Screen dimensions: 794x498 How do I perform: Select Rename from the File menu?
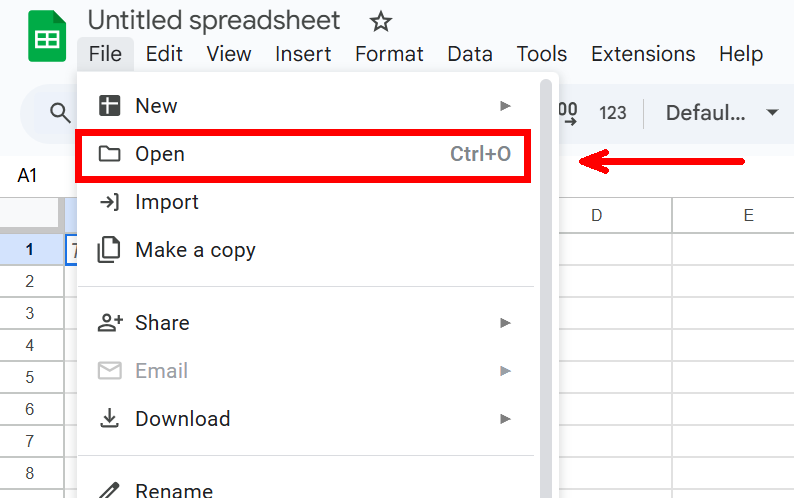coord(174,490)
